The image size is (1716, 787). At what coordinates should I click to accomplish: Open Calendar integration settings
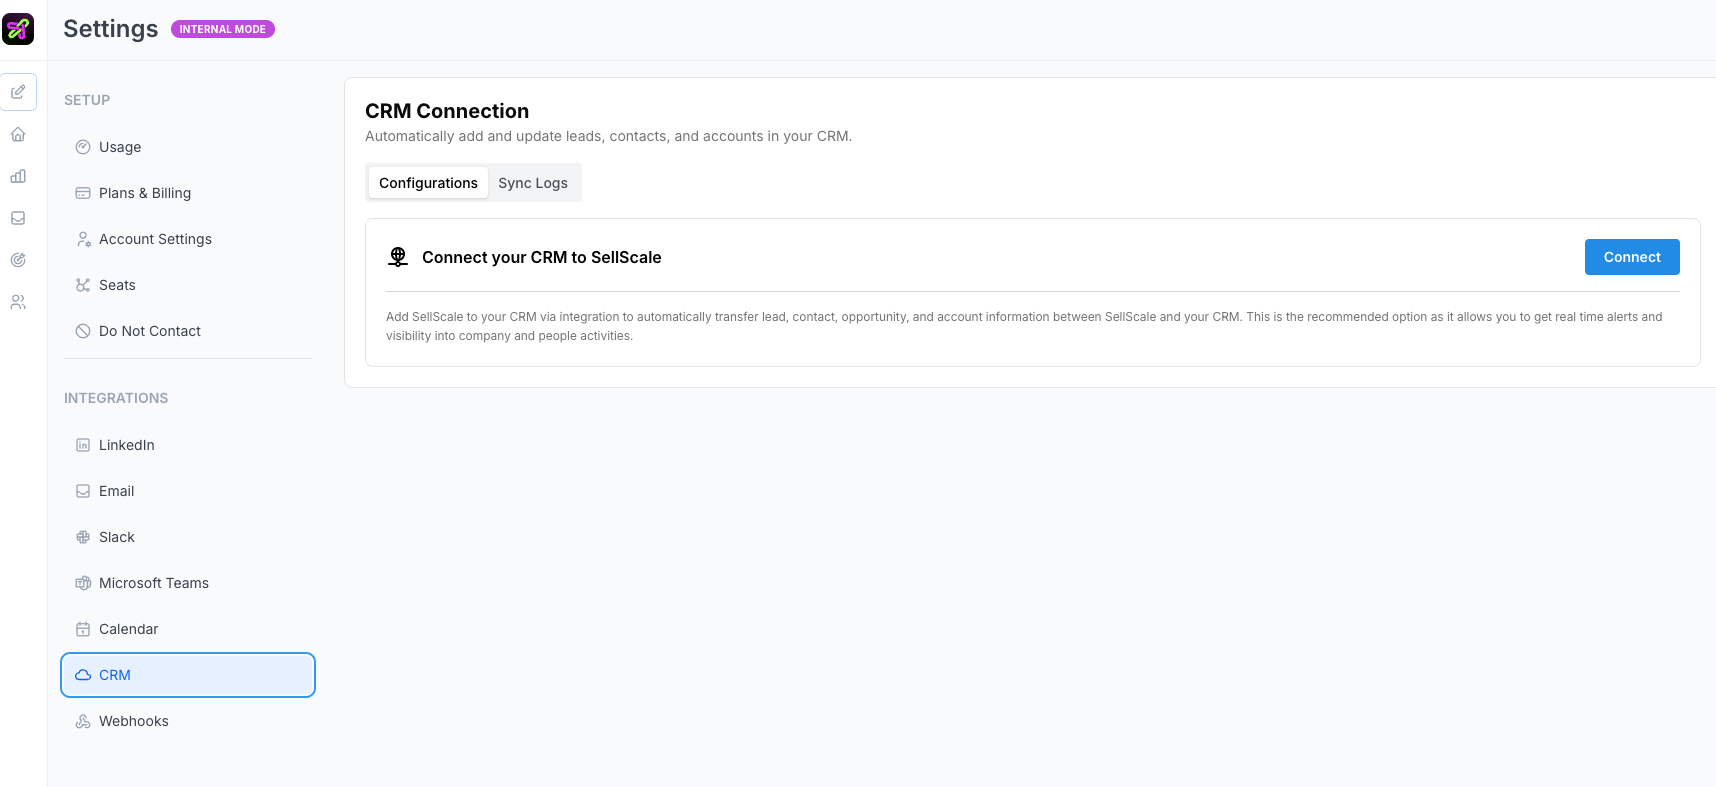(x=188, y=629)
